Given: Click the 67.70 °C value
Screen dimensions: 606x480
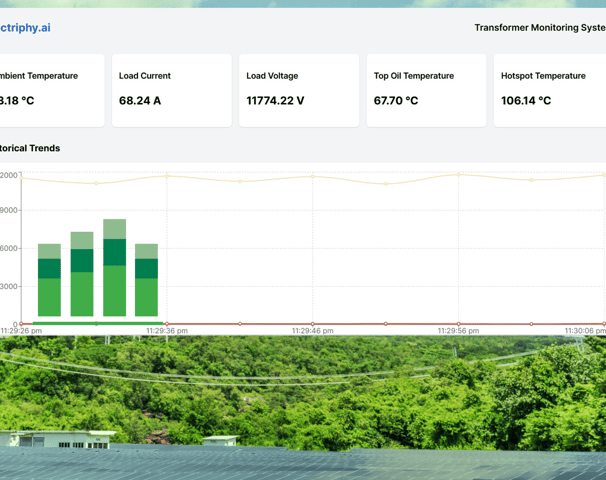Looking at the screenshot, I should click(x=396, y=100).
